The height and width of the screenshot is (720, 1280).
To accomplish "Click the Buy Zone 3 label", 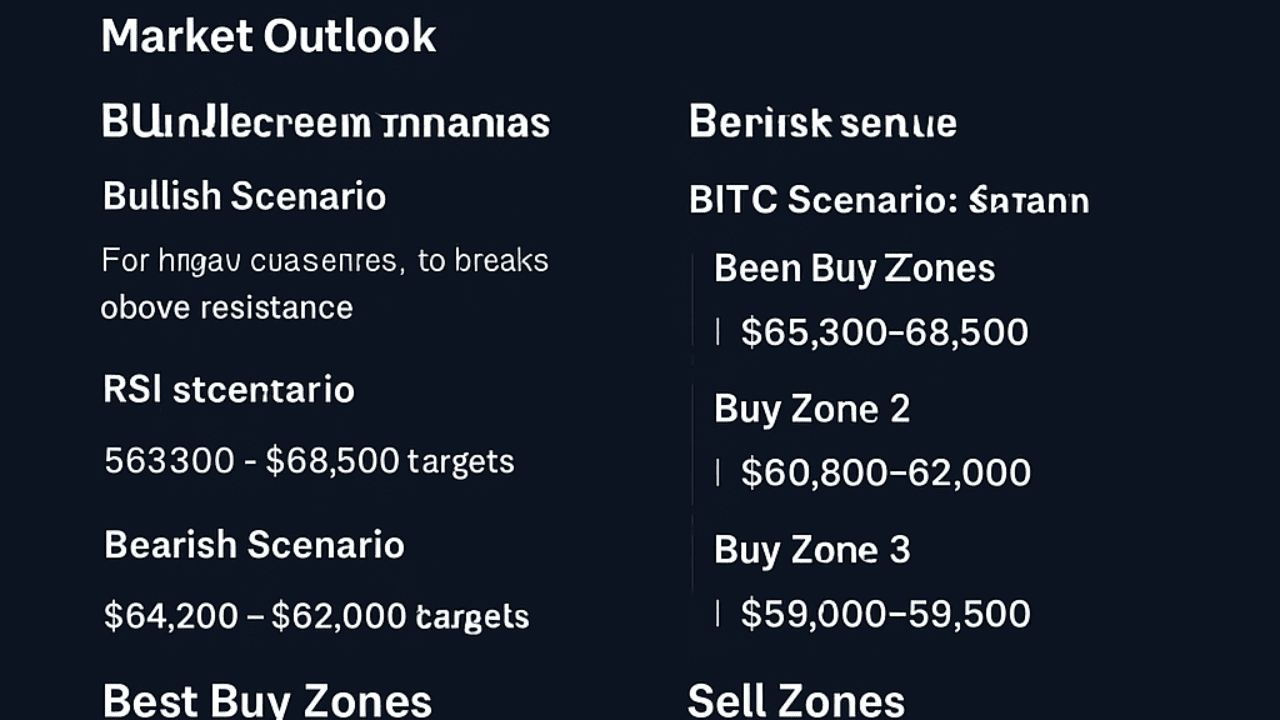I will [811, 550].
